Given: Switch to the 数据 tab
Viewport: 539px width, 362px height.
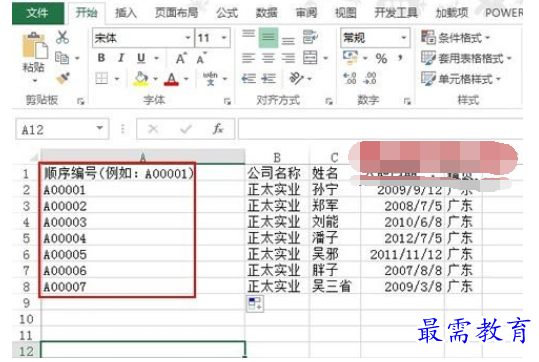Looking at the screenshot, I should pyautogui.click(x=266, y=13).
